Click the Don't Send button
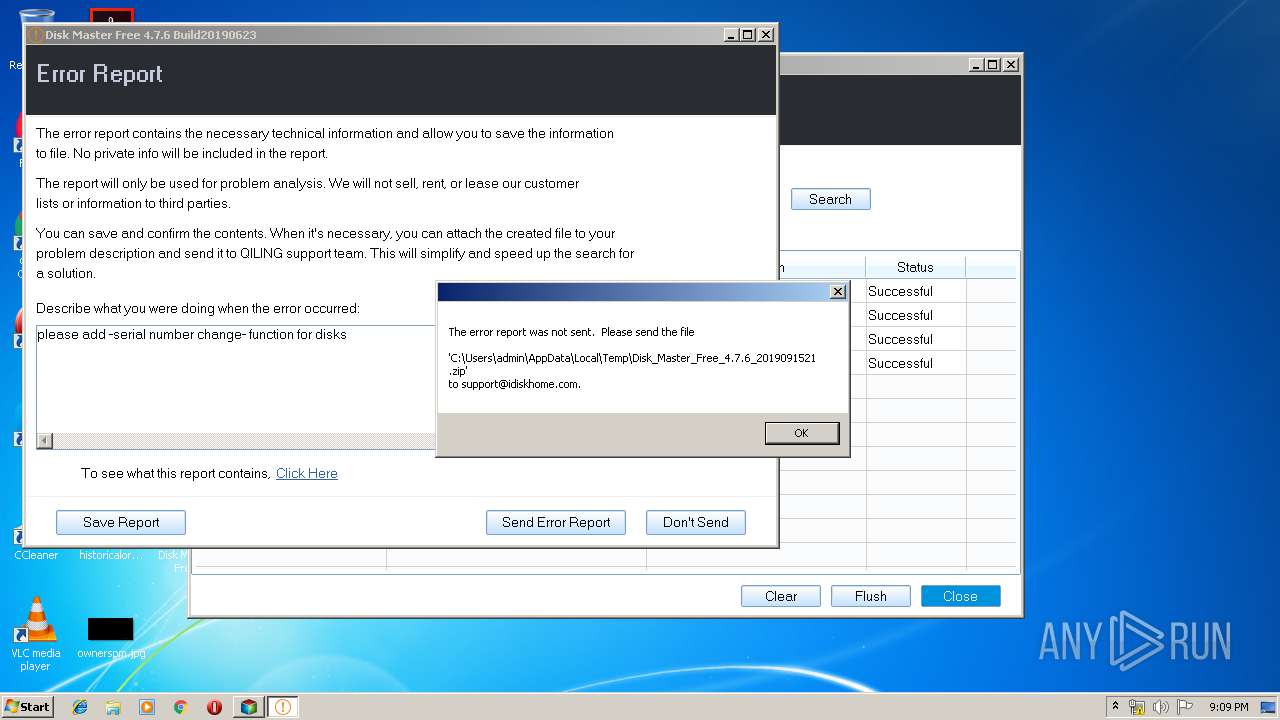This screenshot has height=720, width=1280. click(x=696, y=522)
